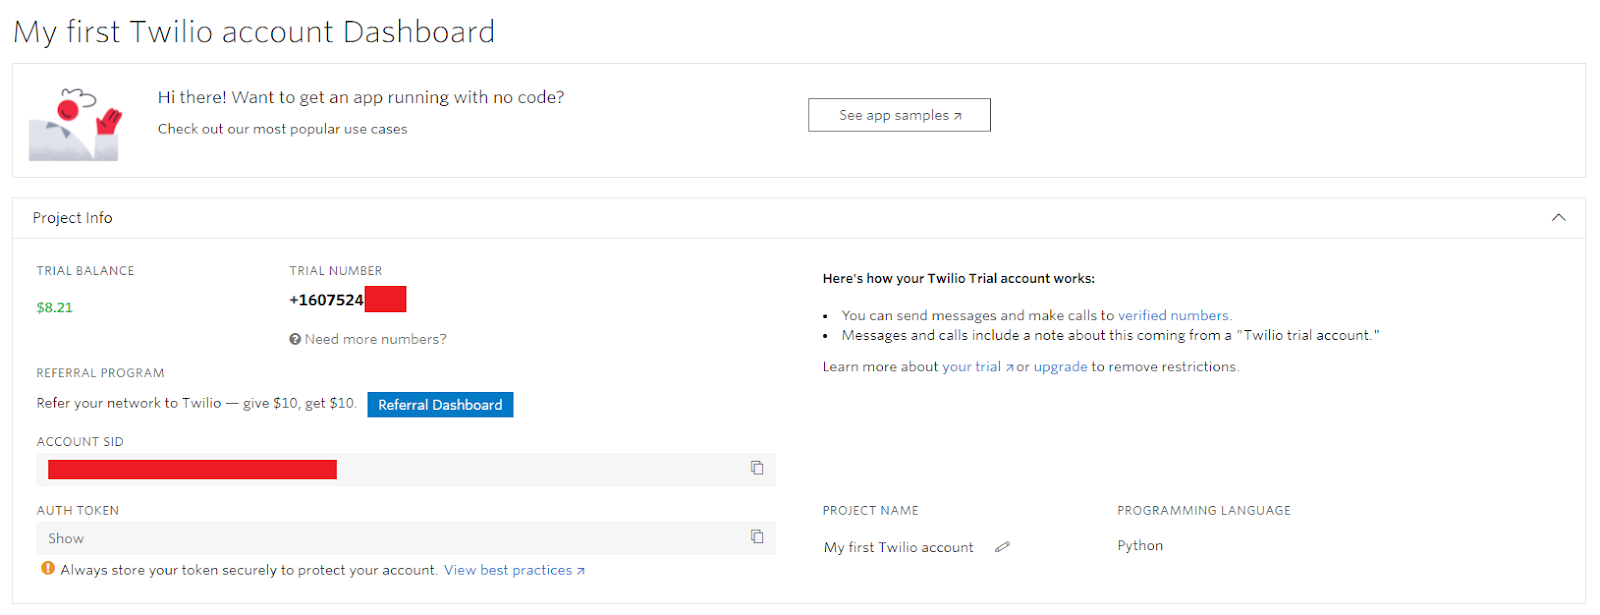Select the $8.21 trial balance value

[55, 307]
